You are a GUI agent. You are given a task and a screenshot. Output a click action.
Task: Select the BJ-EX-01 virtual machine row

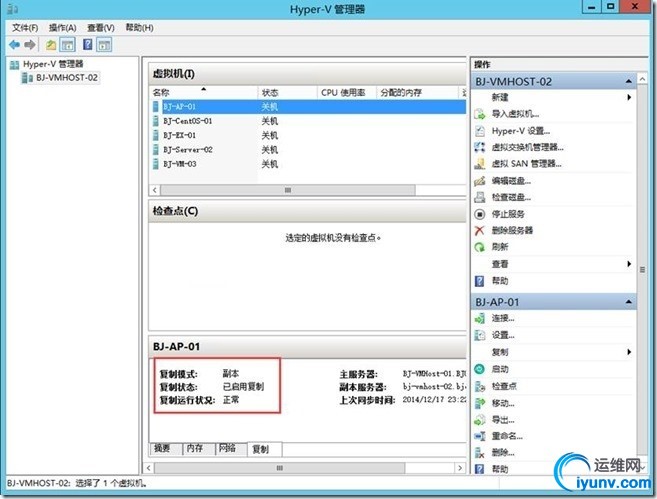point(308,135)
